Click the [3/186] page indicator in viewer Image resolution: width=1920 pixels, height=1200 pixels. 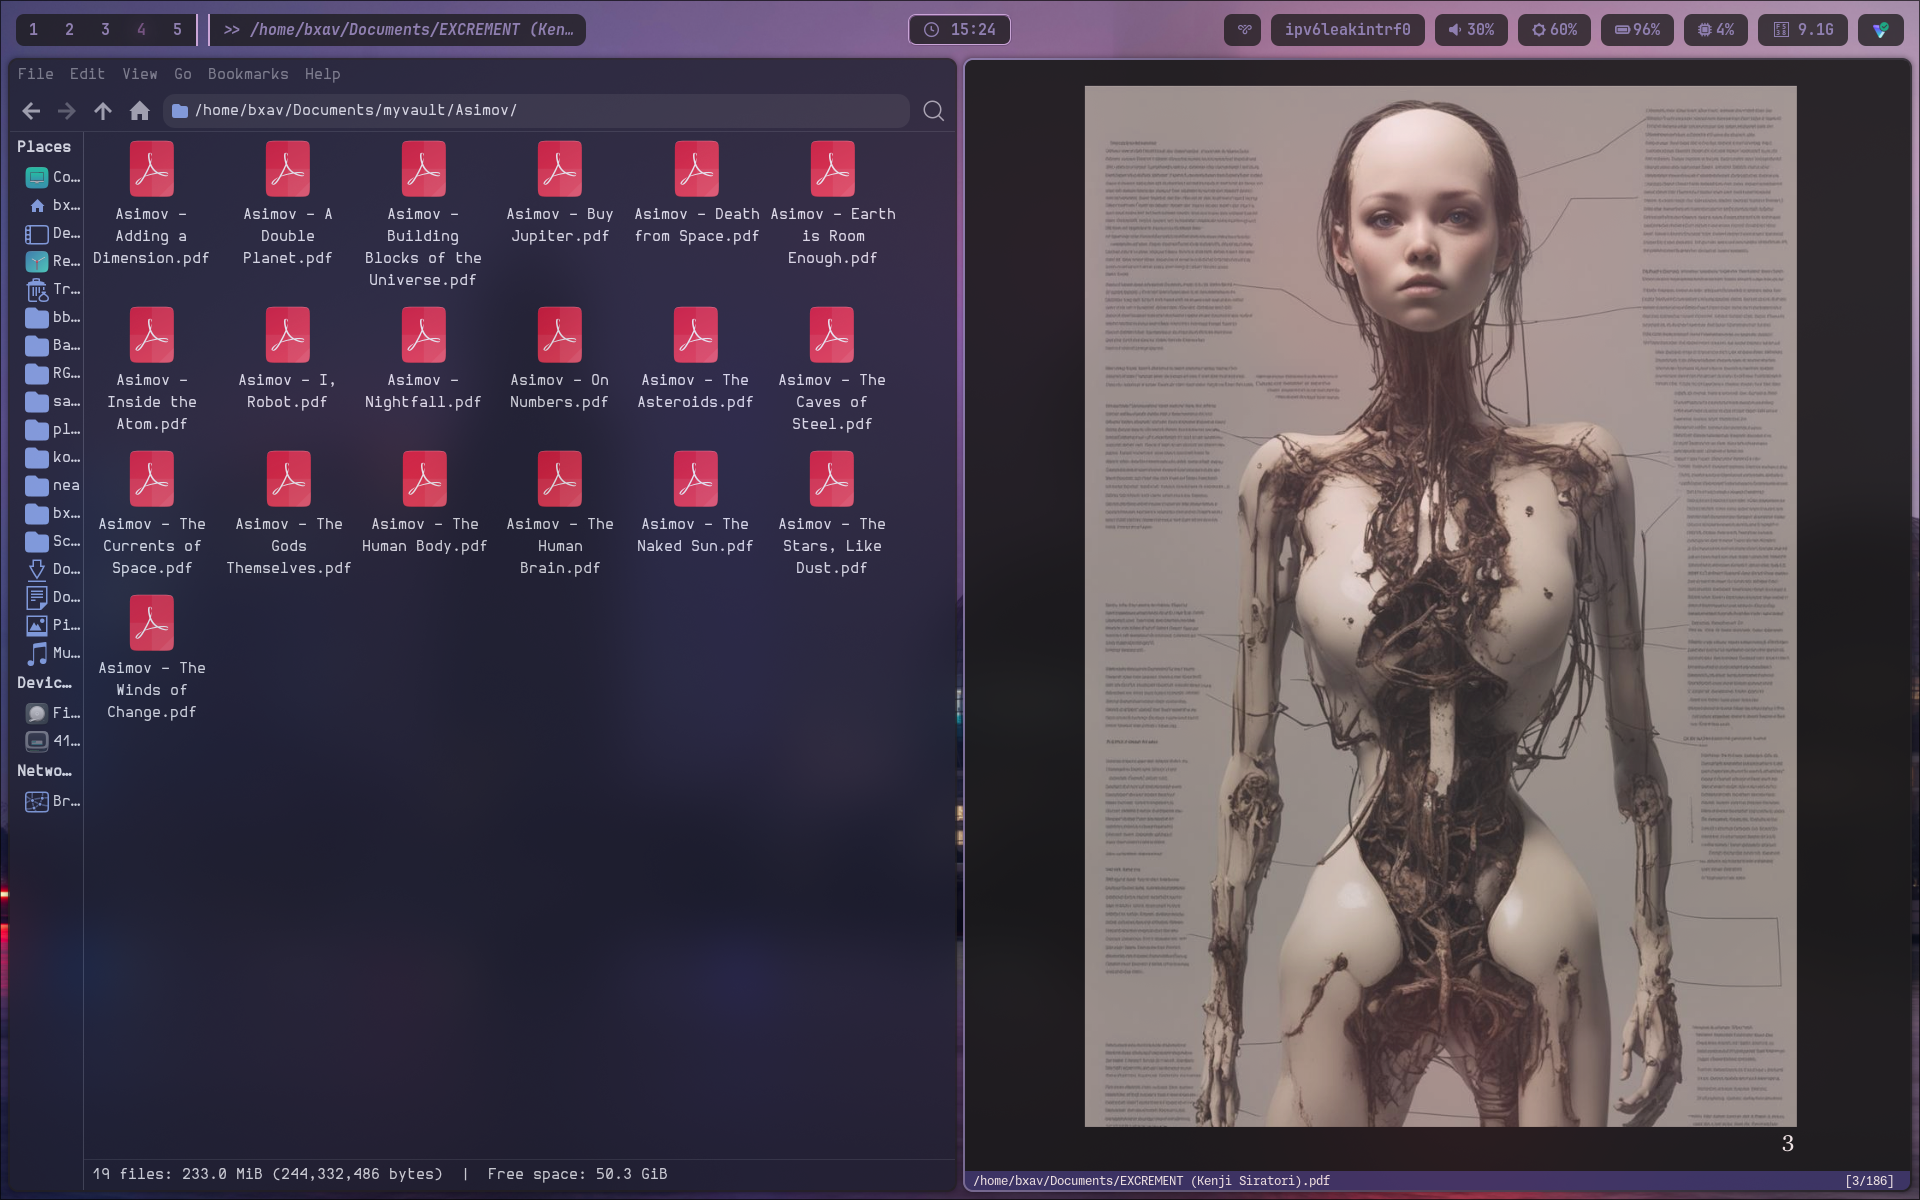1869,1181
